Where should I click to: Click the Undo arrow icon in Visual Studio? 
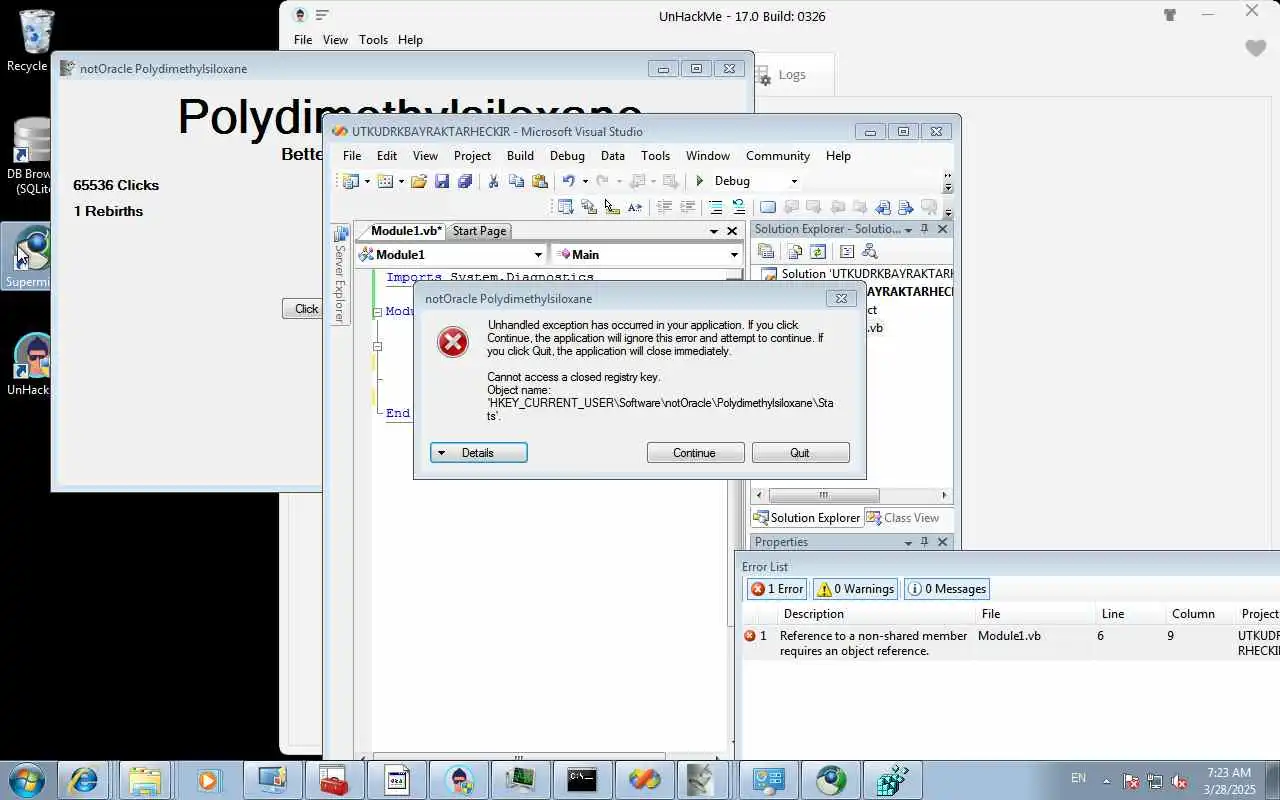(x=568, y=181)
